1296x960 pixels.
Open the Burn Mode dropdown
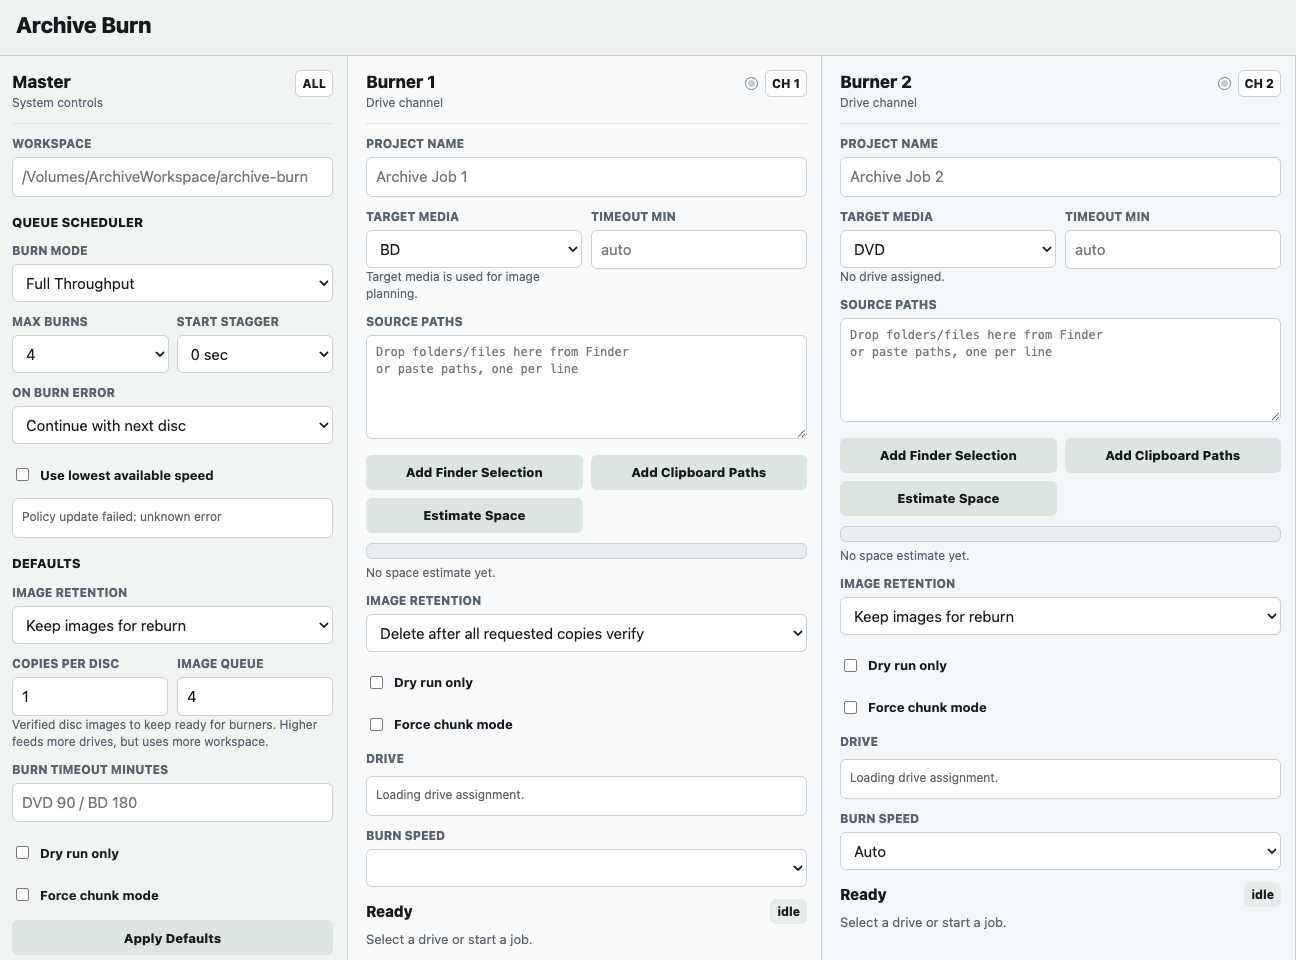[x=172, y=283]
